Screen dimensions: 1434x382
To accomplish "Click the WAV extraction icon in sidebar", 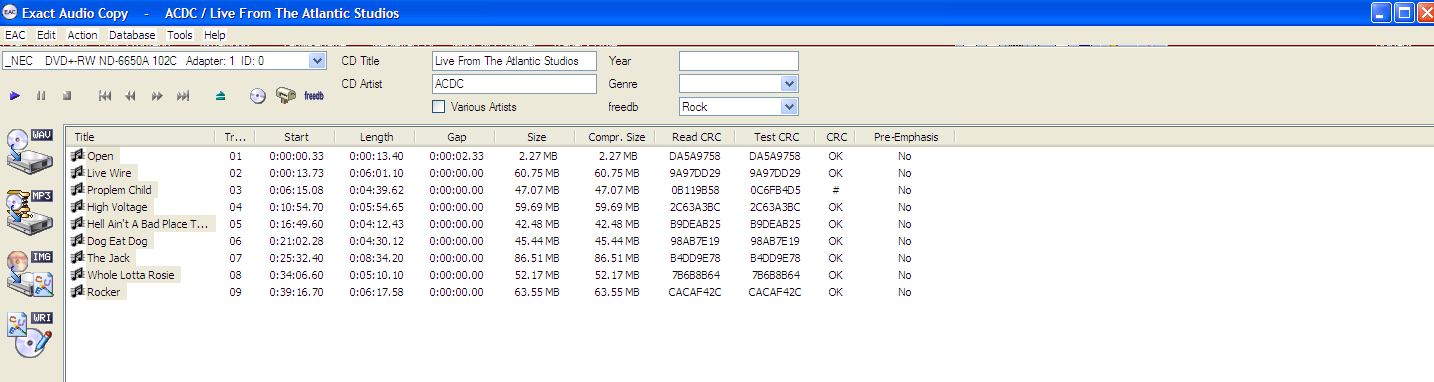I will 29,151.
